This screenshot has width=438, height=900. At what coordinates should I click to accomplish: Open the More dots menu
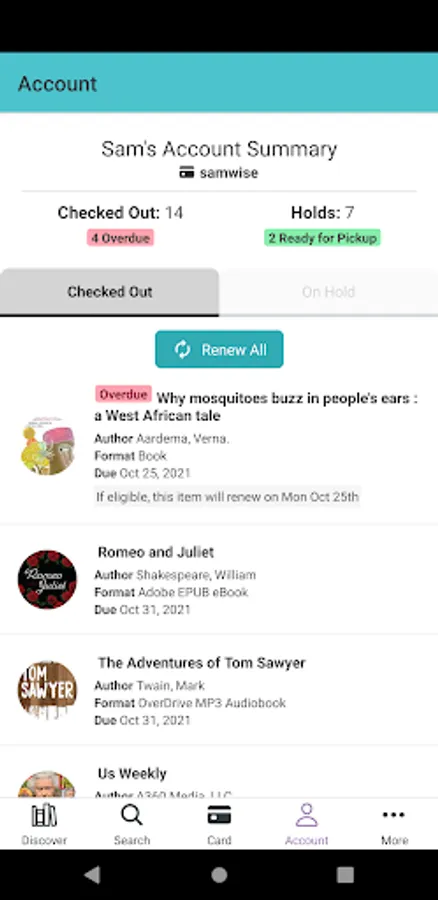pyautogui.click(x=394, y=814)
